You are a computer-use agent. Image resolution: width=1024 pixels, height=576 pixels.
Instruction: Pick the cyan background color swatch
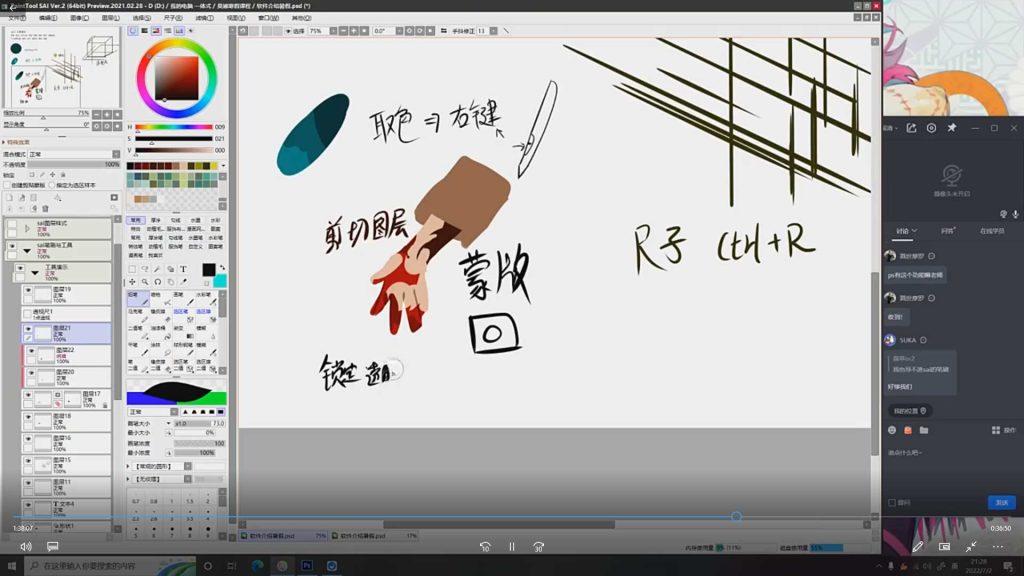click(220, 281)
